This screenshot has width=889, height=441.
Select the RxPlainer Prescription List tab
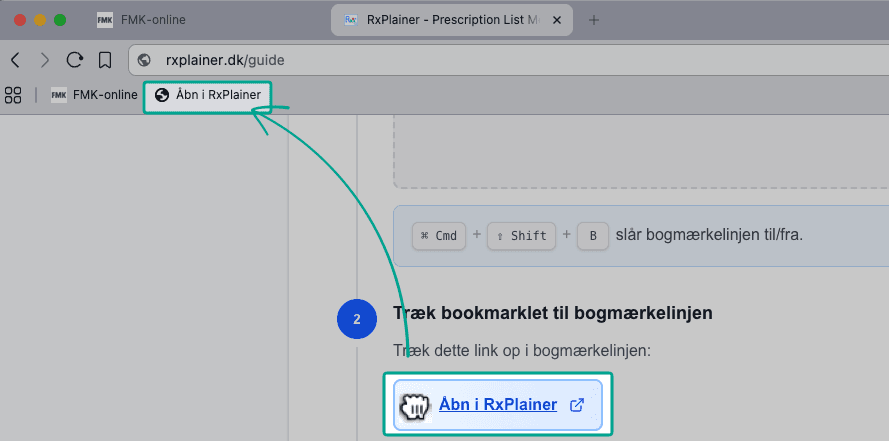[x=452, y=20]
